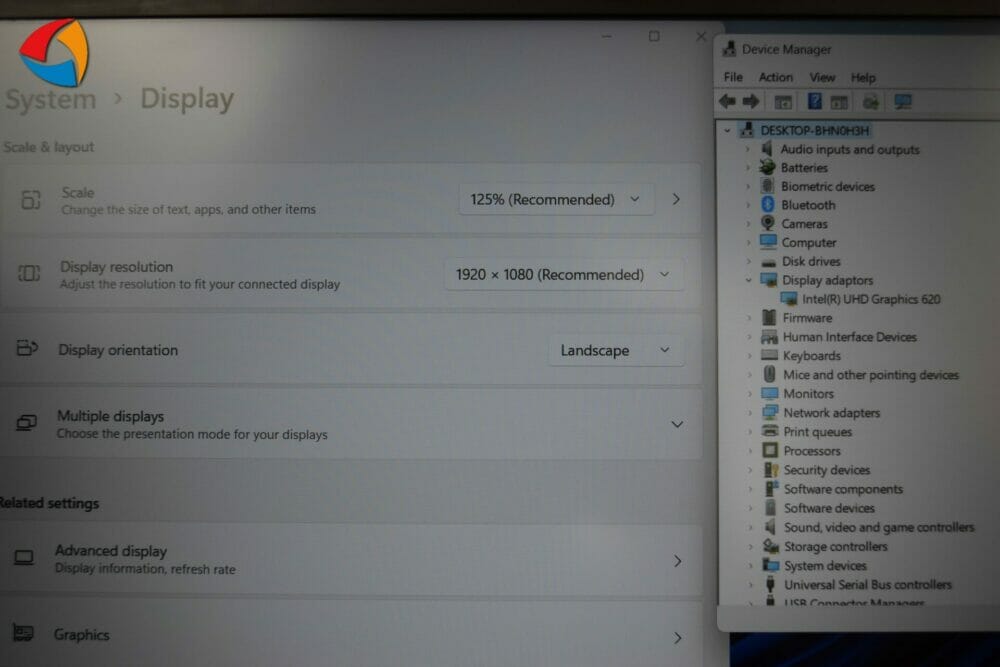Scan for hardware changes monitor icon

pyautogui.click(x=903, y=101)
